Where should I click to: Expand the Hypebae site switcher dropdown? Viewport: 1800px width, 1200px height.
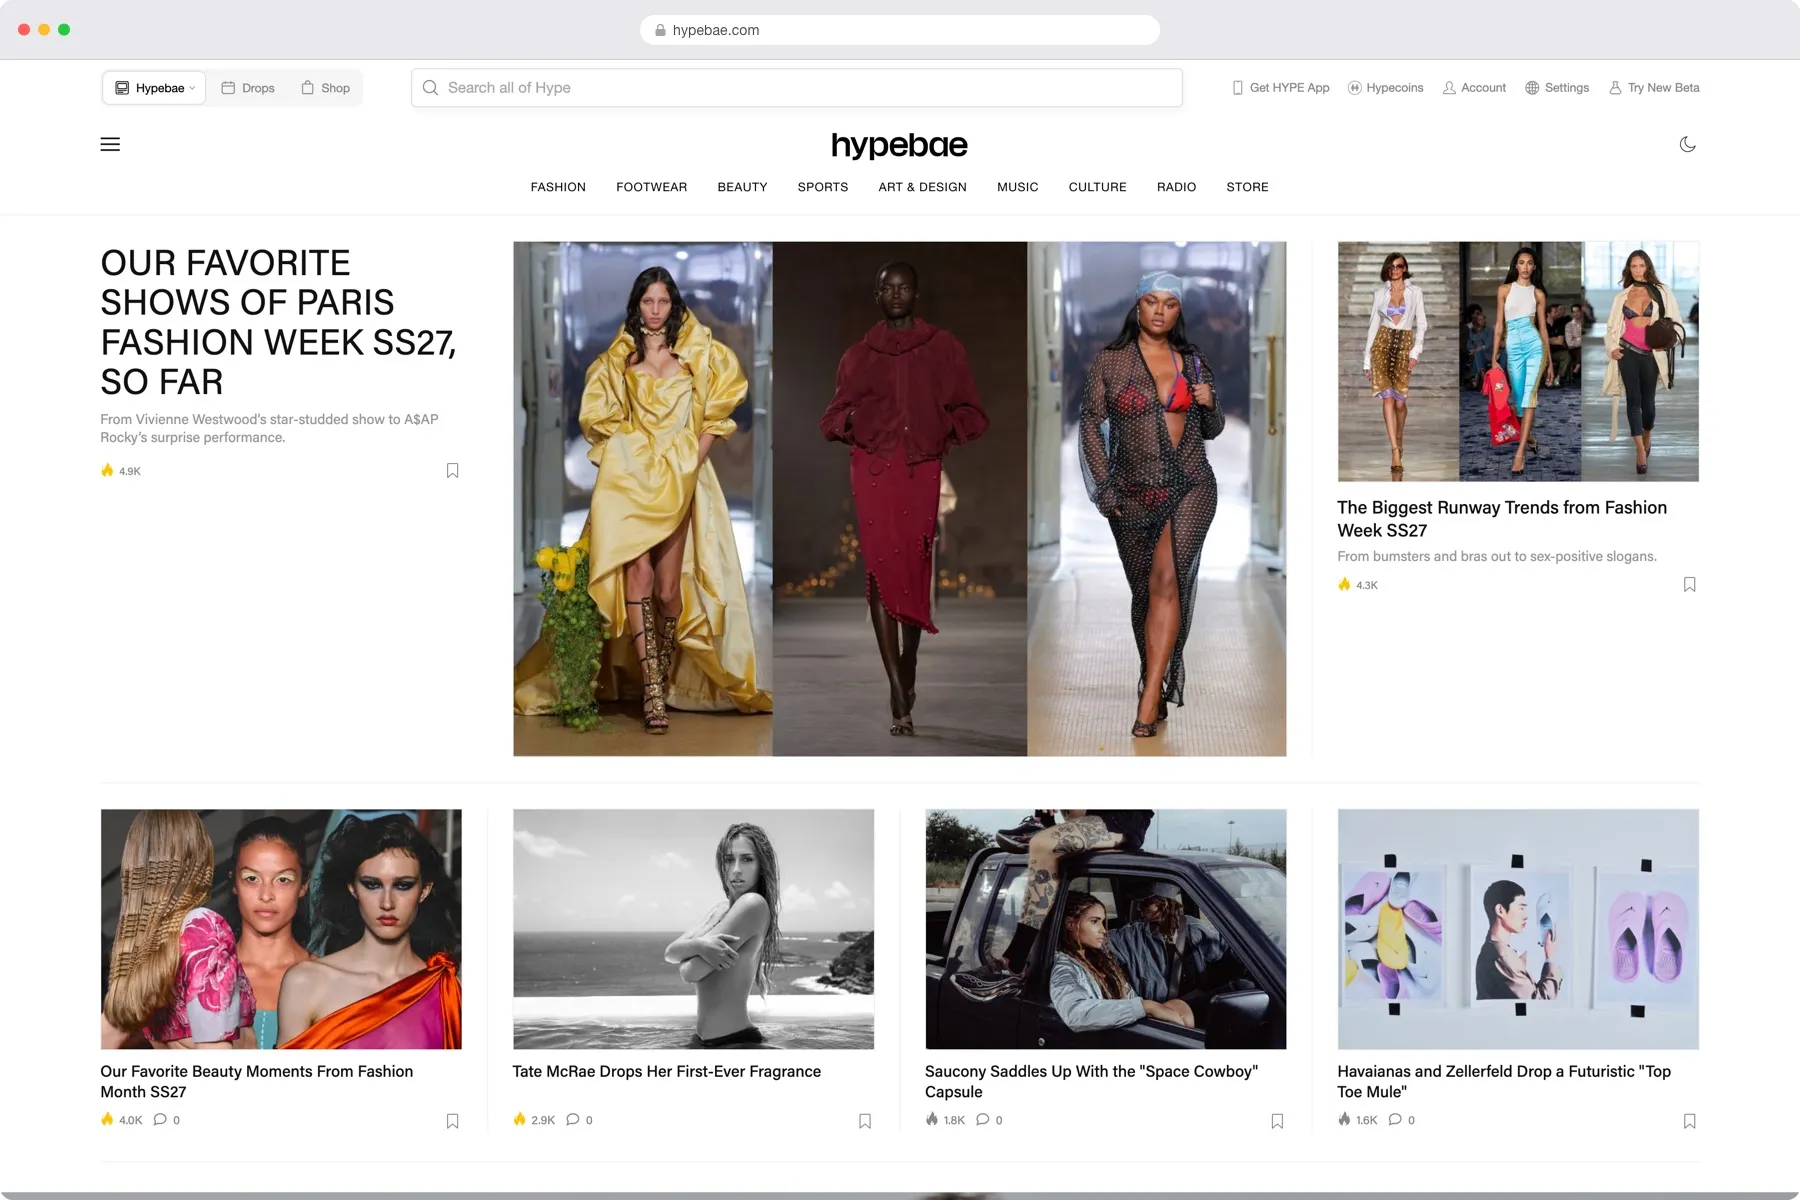pos(154,88)
